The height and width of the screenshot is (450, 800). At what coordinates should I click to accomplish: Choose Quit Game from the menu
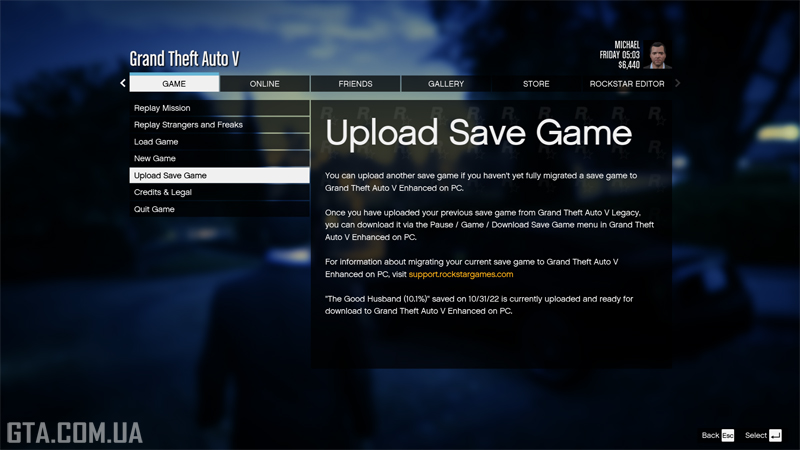pos(219,209)
